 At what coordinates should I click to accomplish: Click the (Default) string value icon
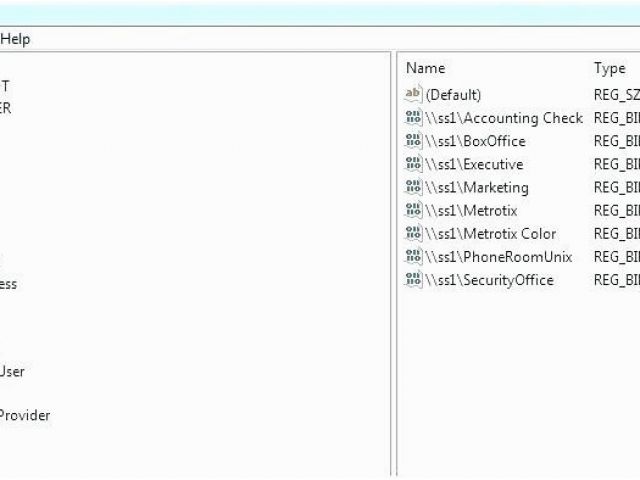coord(414,95)
